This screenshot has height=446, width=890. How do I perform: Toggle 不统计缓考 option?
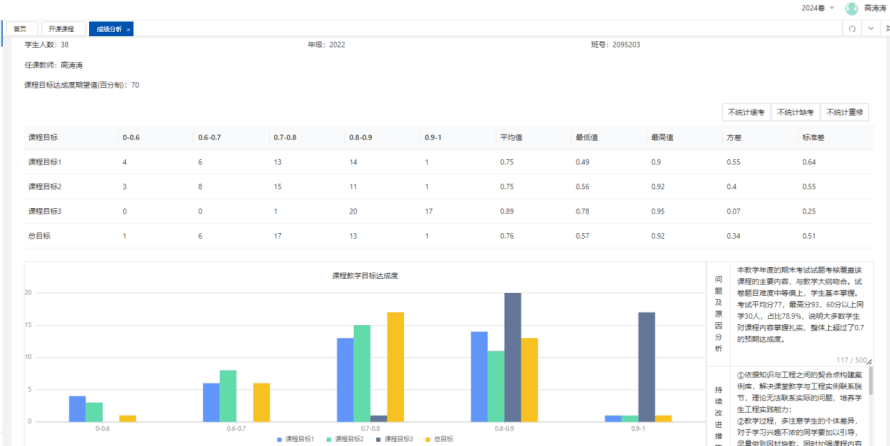coord(745,112)
